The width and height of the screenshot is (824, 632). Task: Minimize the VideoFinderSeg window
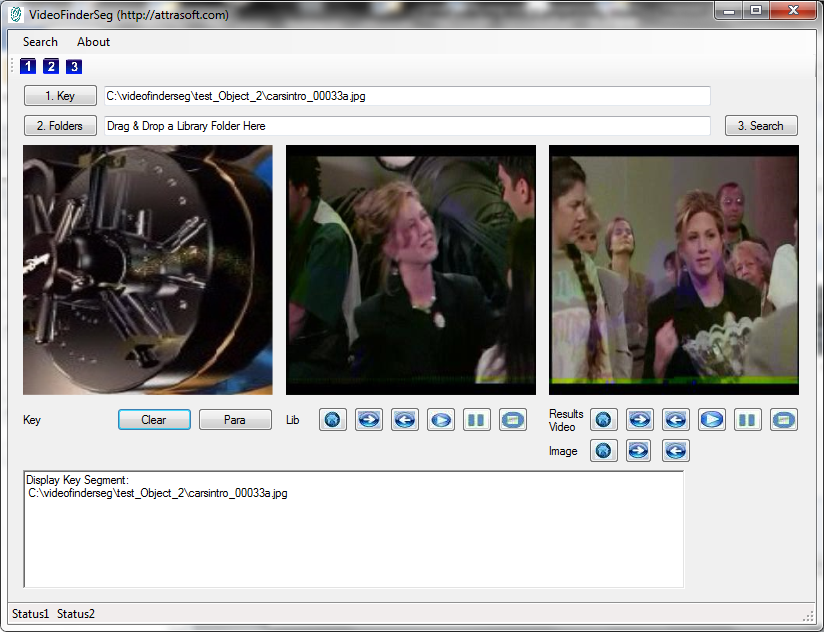coord(729,11)
